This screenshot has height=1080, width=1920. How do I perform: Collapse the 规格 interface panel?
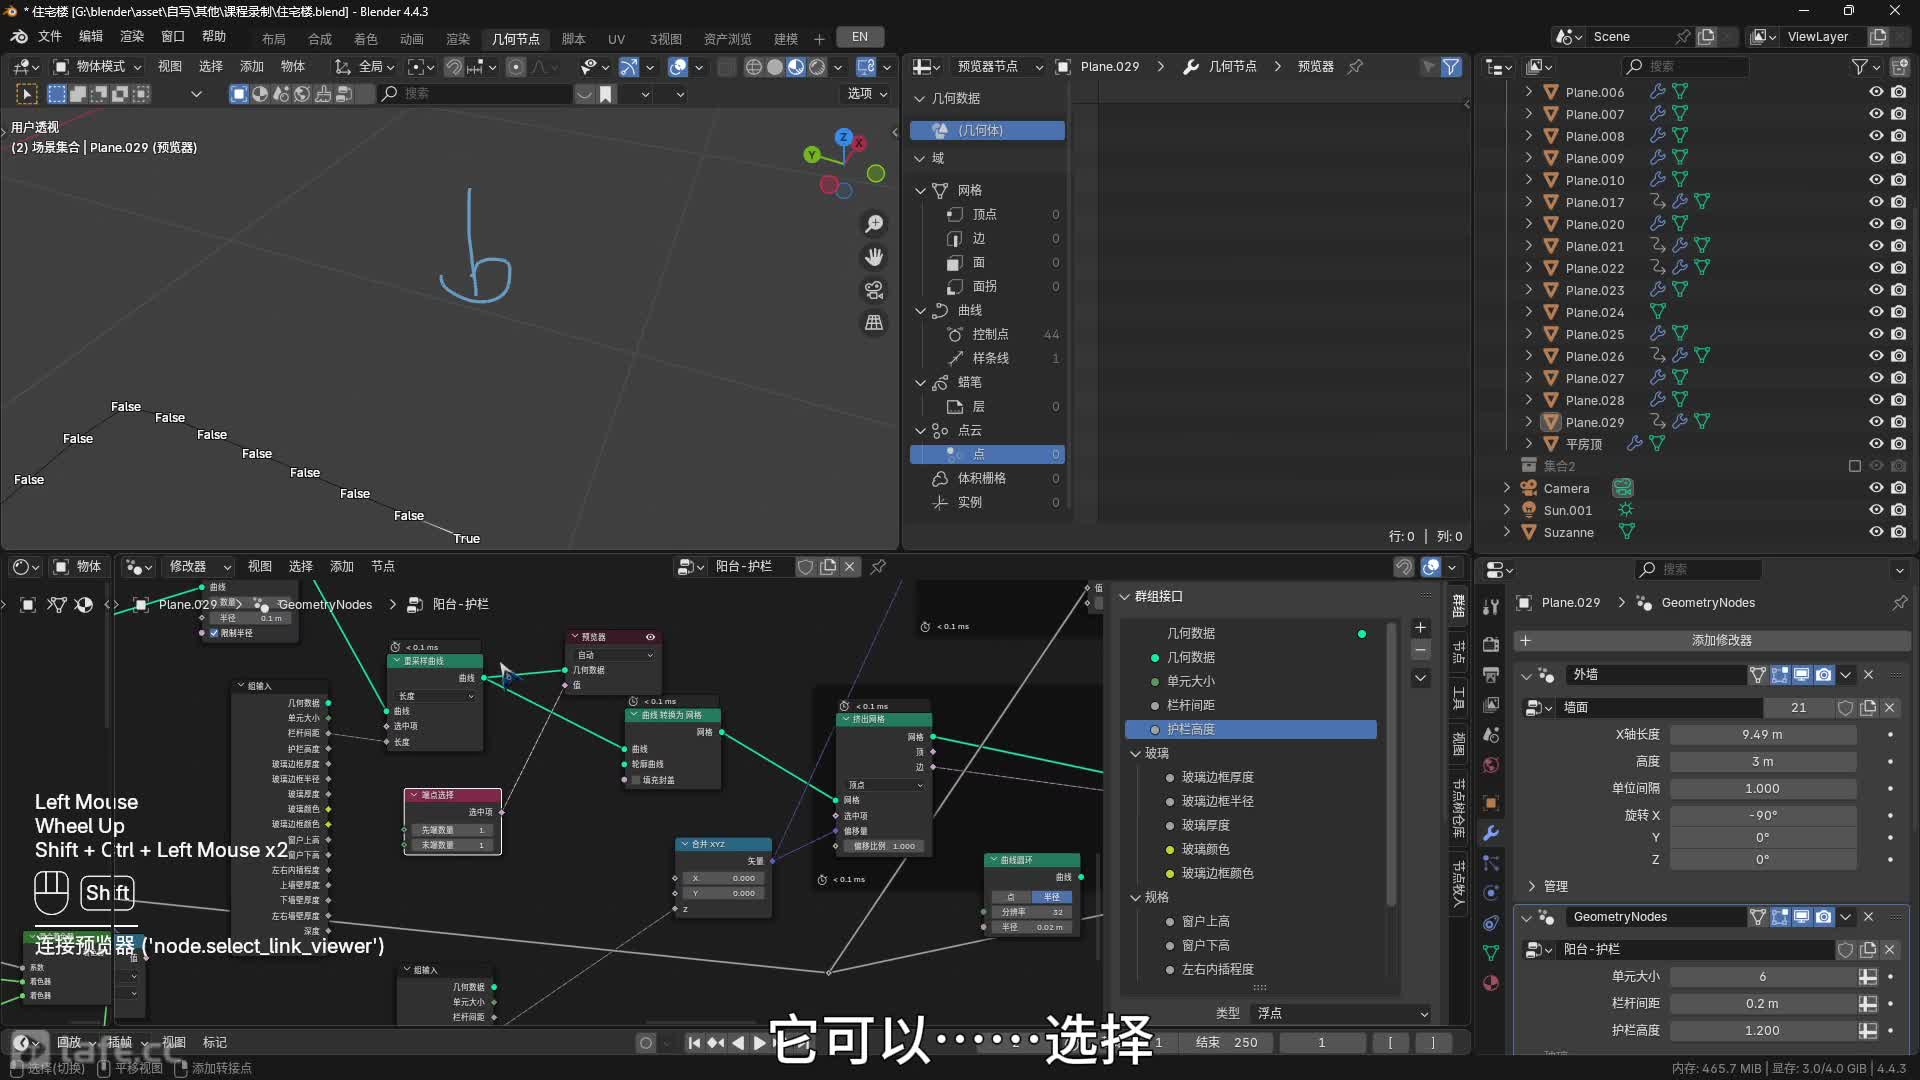click(x=1135, y=898)
